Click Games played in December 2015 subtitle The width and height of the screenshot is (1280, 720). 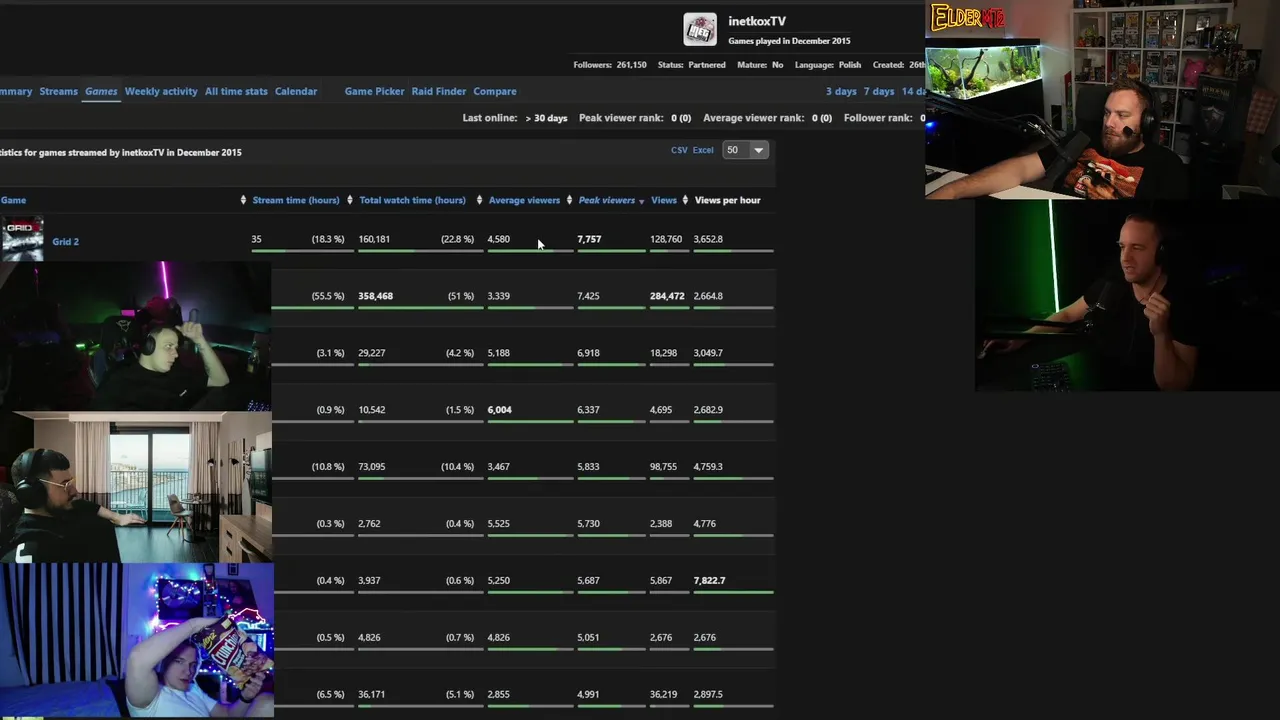click(x=789, y=41)
